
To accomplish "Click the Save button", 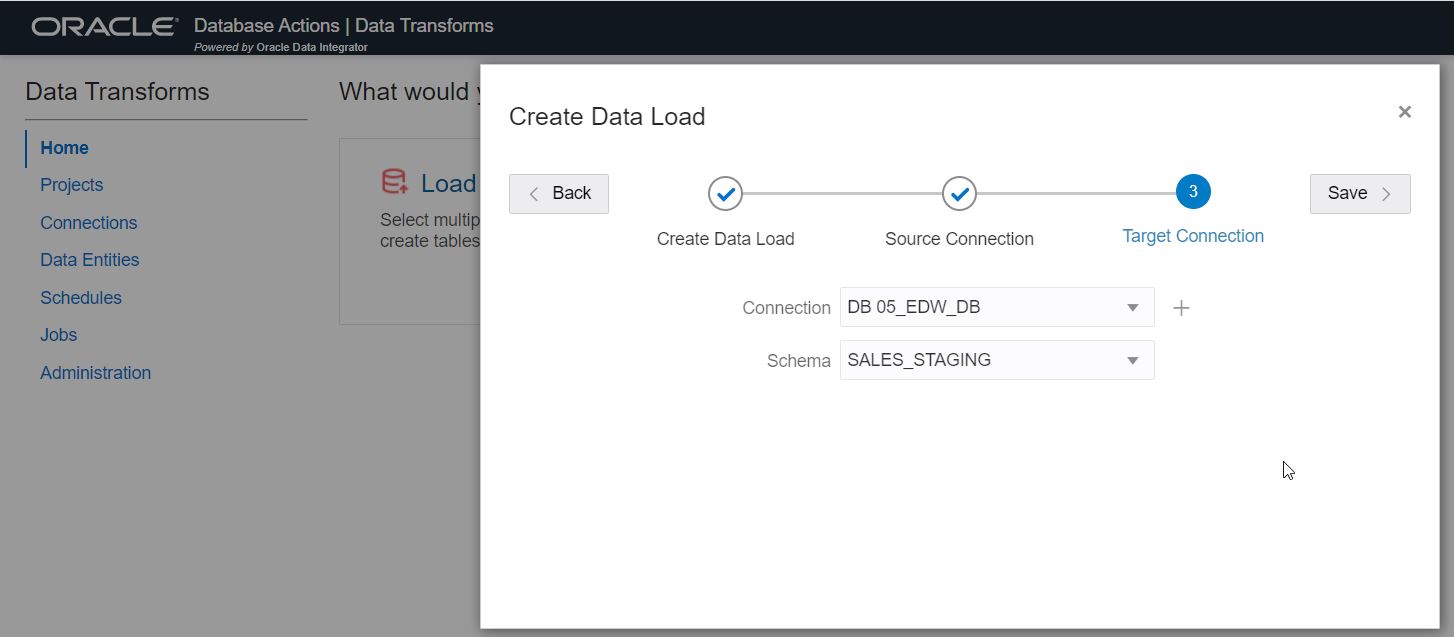I will (x=1359, y=194).
